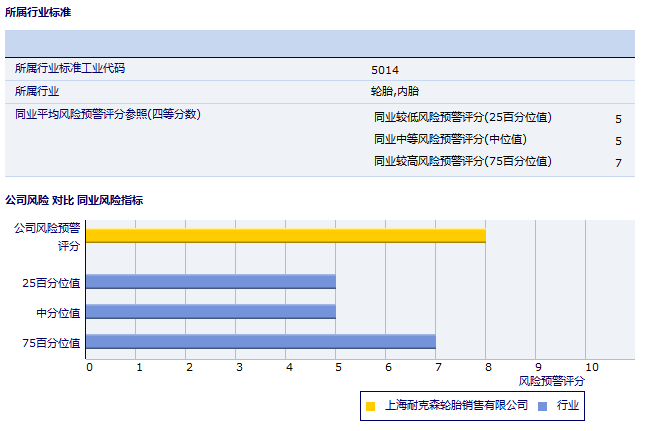Click the industry code value 5014
Viewport: 663px width, 431px height.
385,70
